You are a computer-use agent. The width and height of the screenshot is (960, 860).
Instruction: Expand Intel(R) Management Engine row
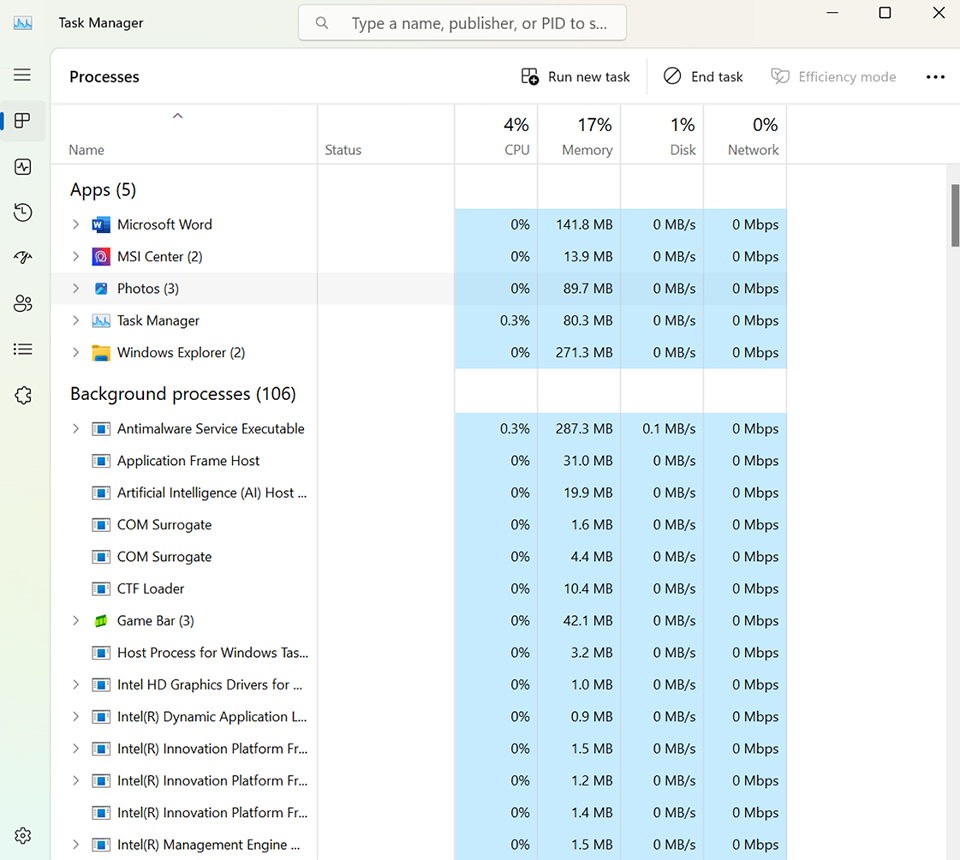tap(75, 845)
